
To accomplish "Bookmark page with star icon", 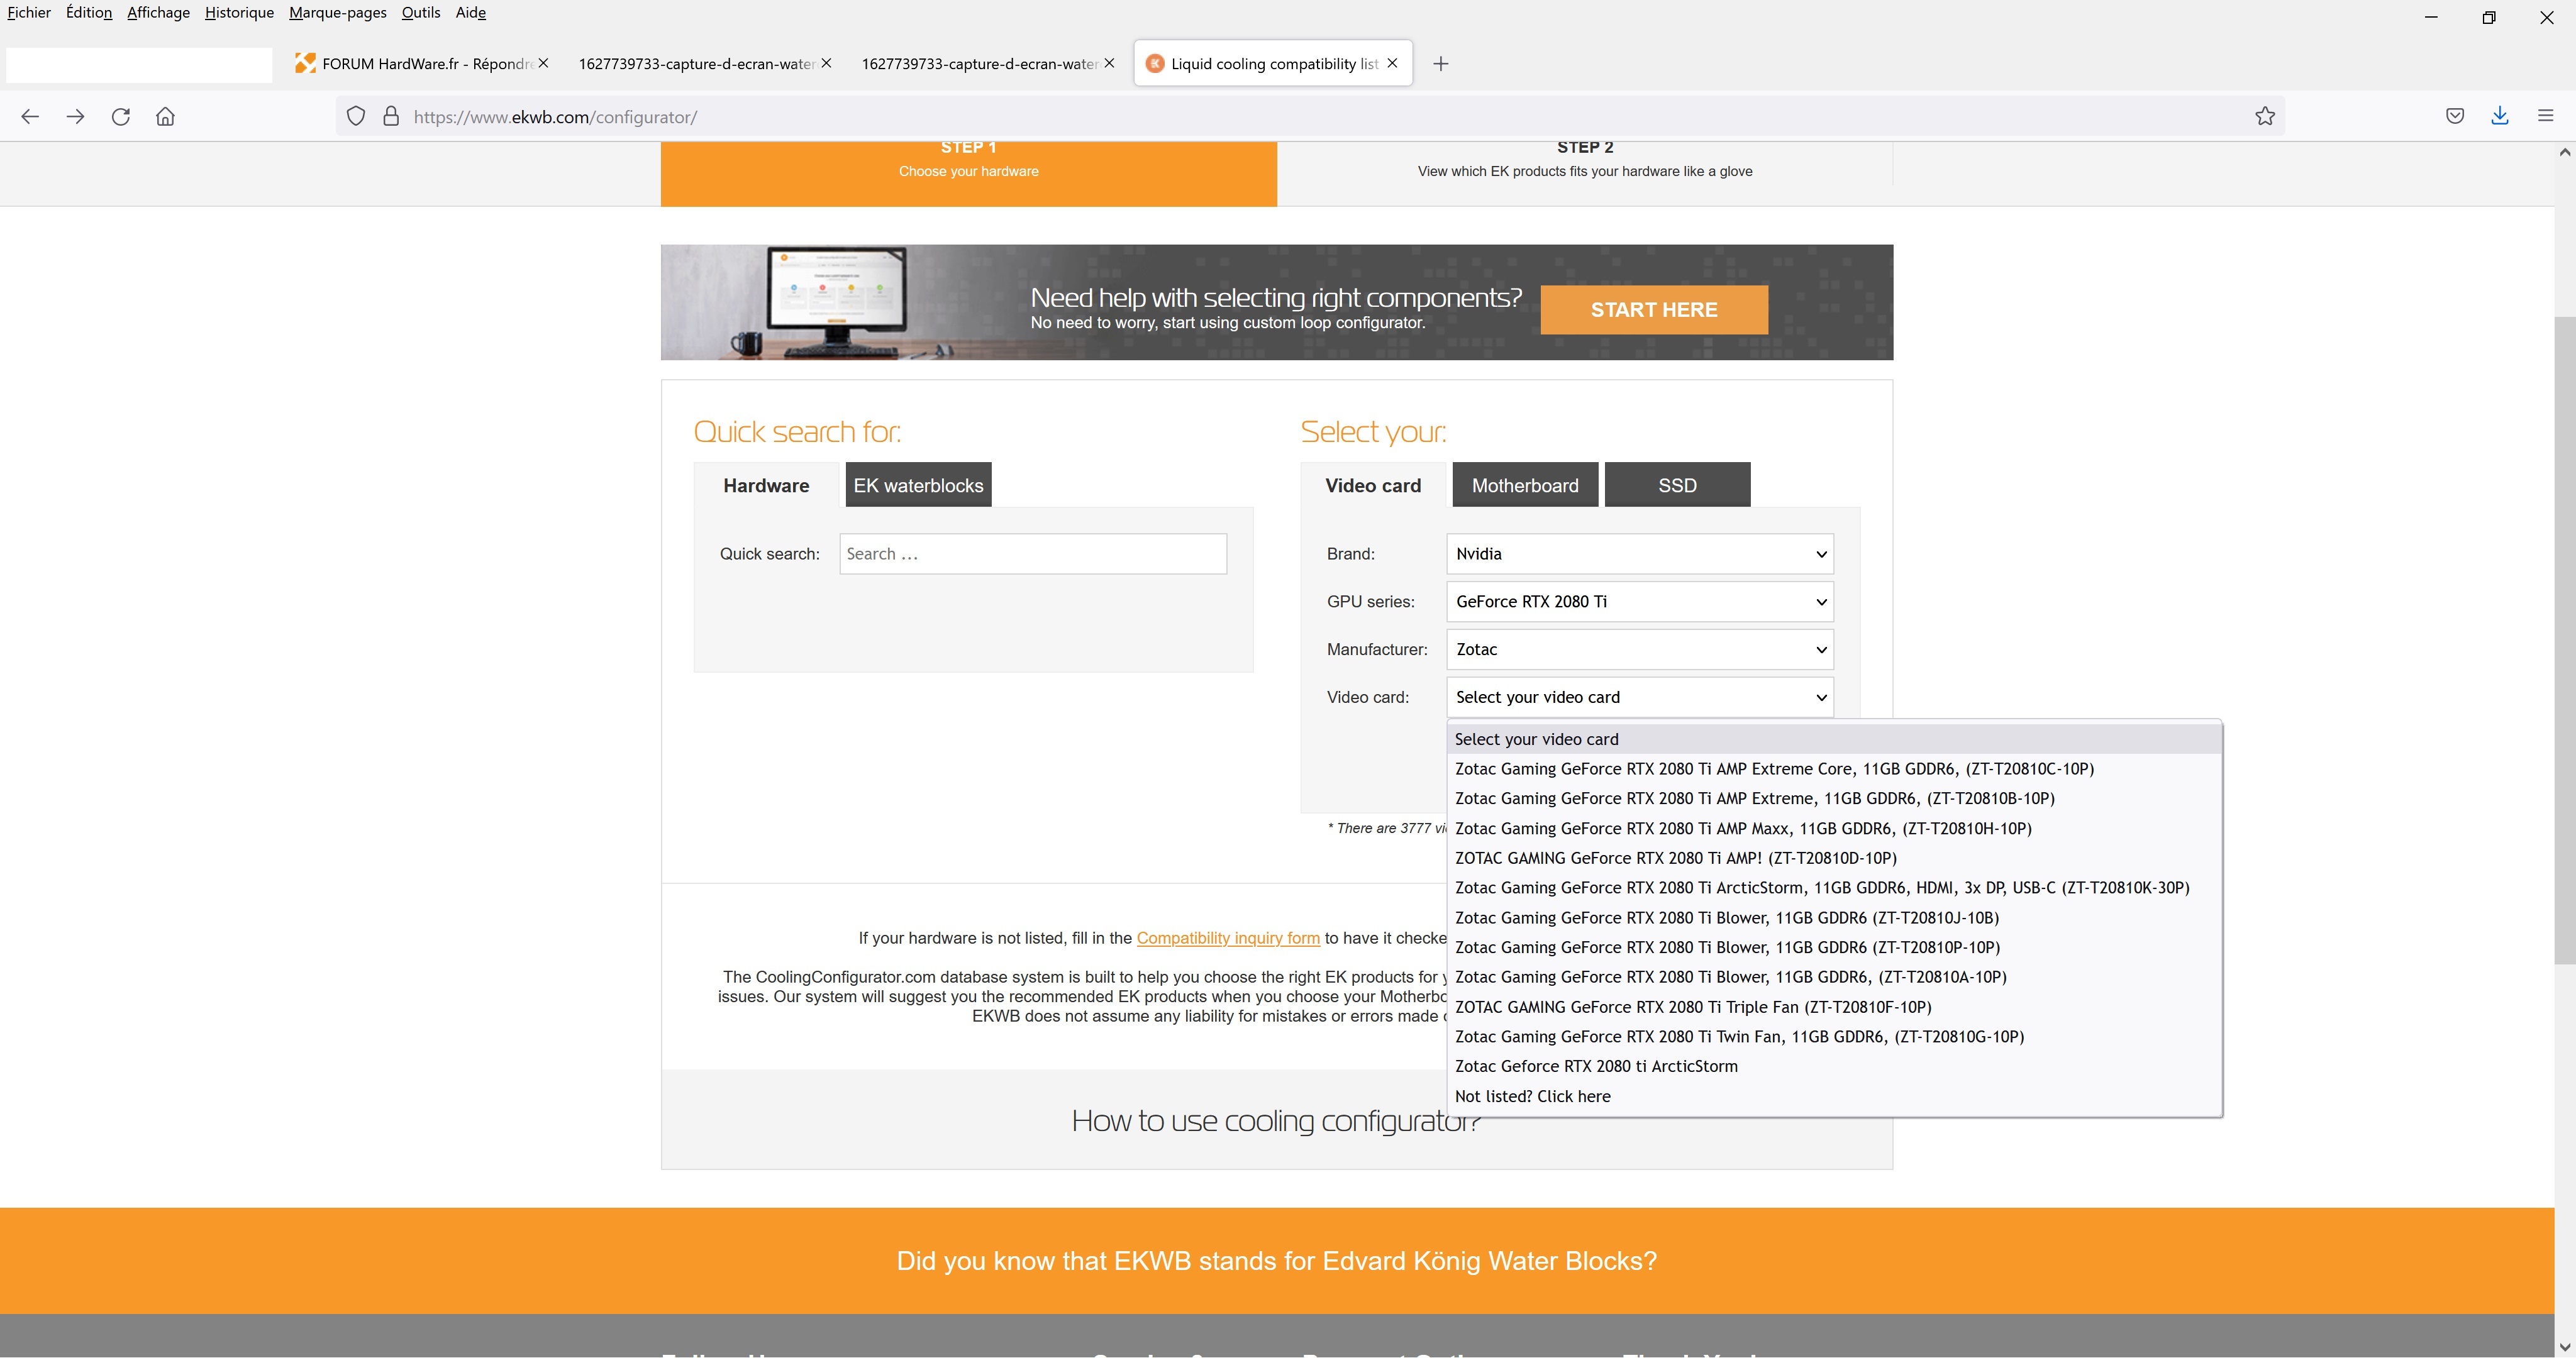I will tap(2265, 117).
